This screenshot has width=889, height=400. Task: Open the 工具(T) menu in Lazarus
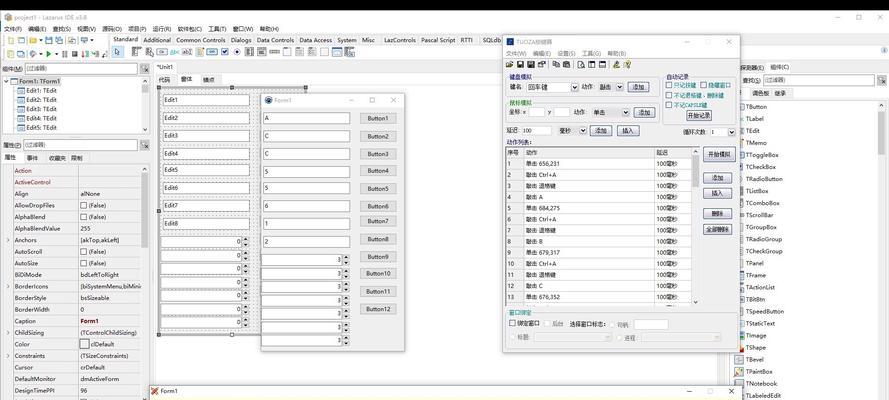217,29
